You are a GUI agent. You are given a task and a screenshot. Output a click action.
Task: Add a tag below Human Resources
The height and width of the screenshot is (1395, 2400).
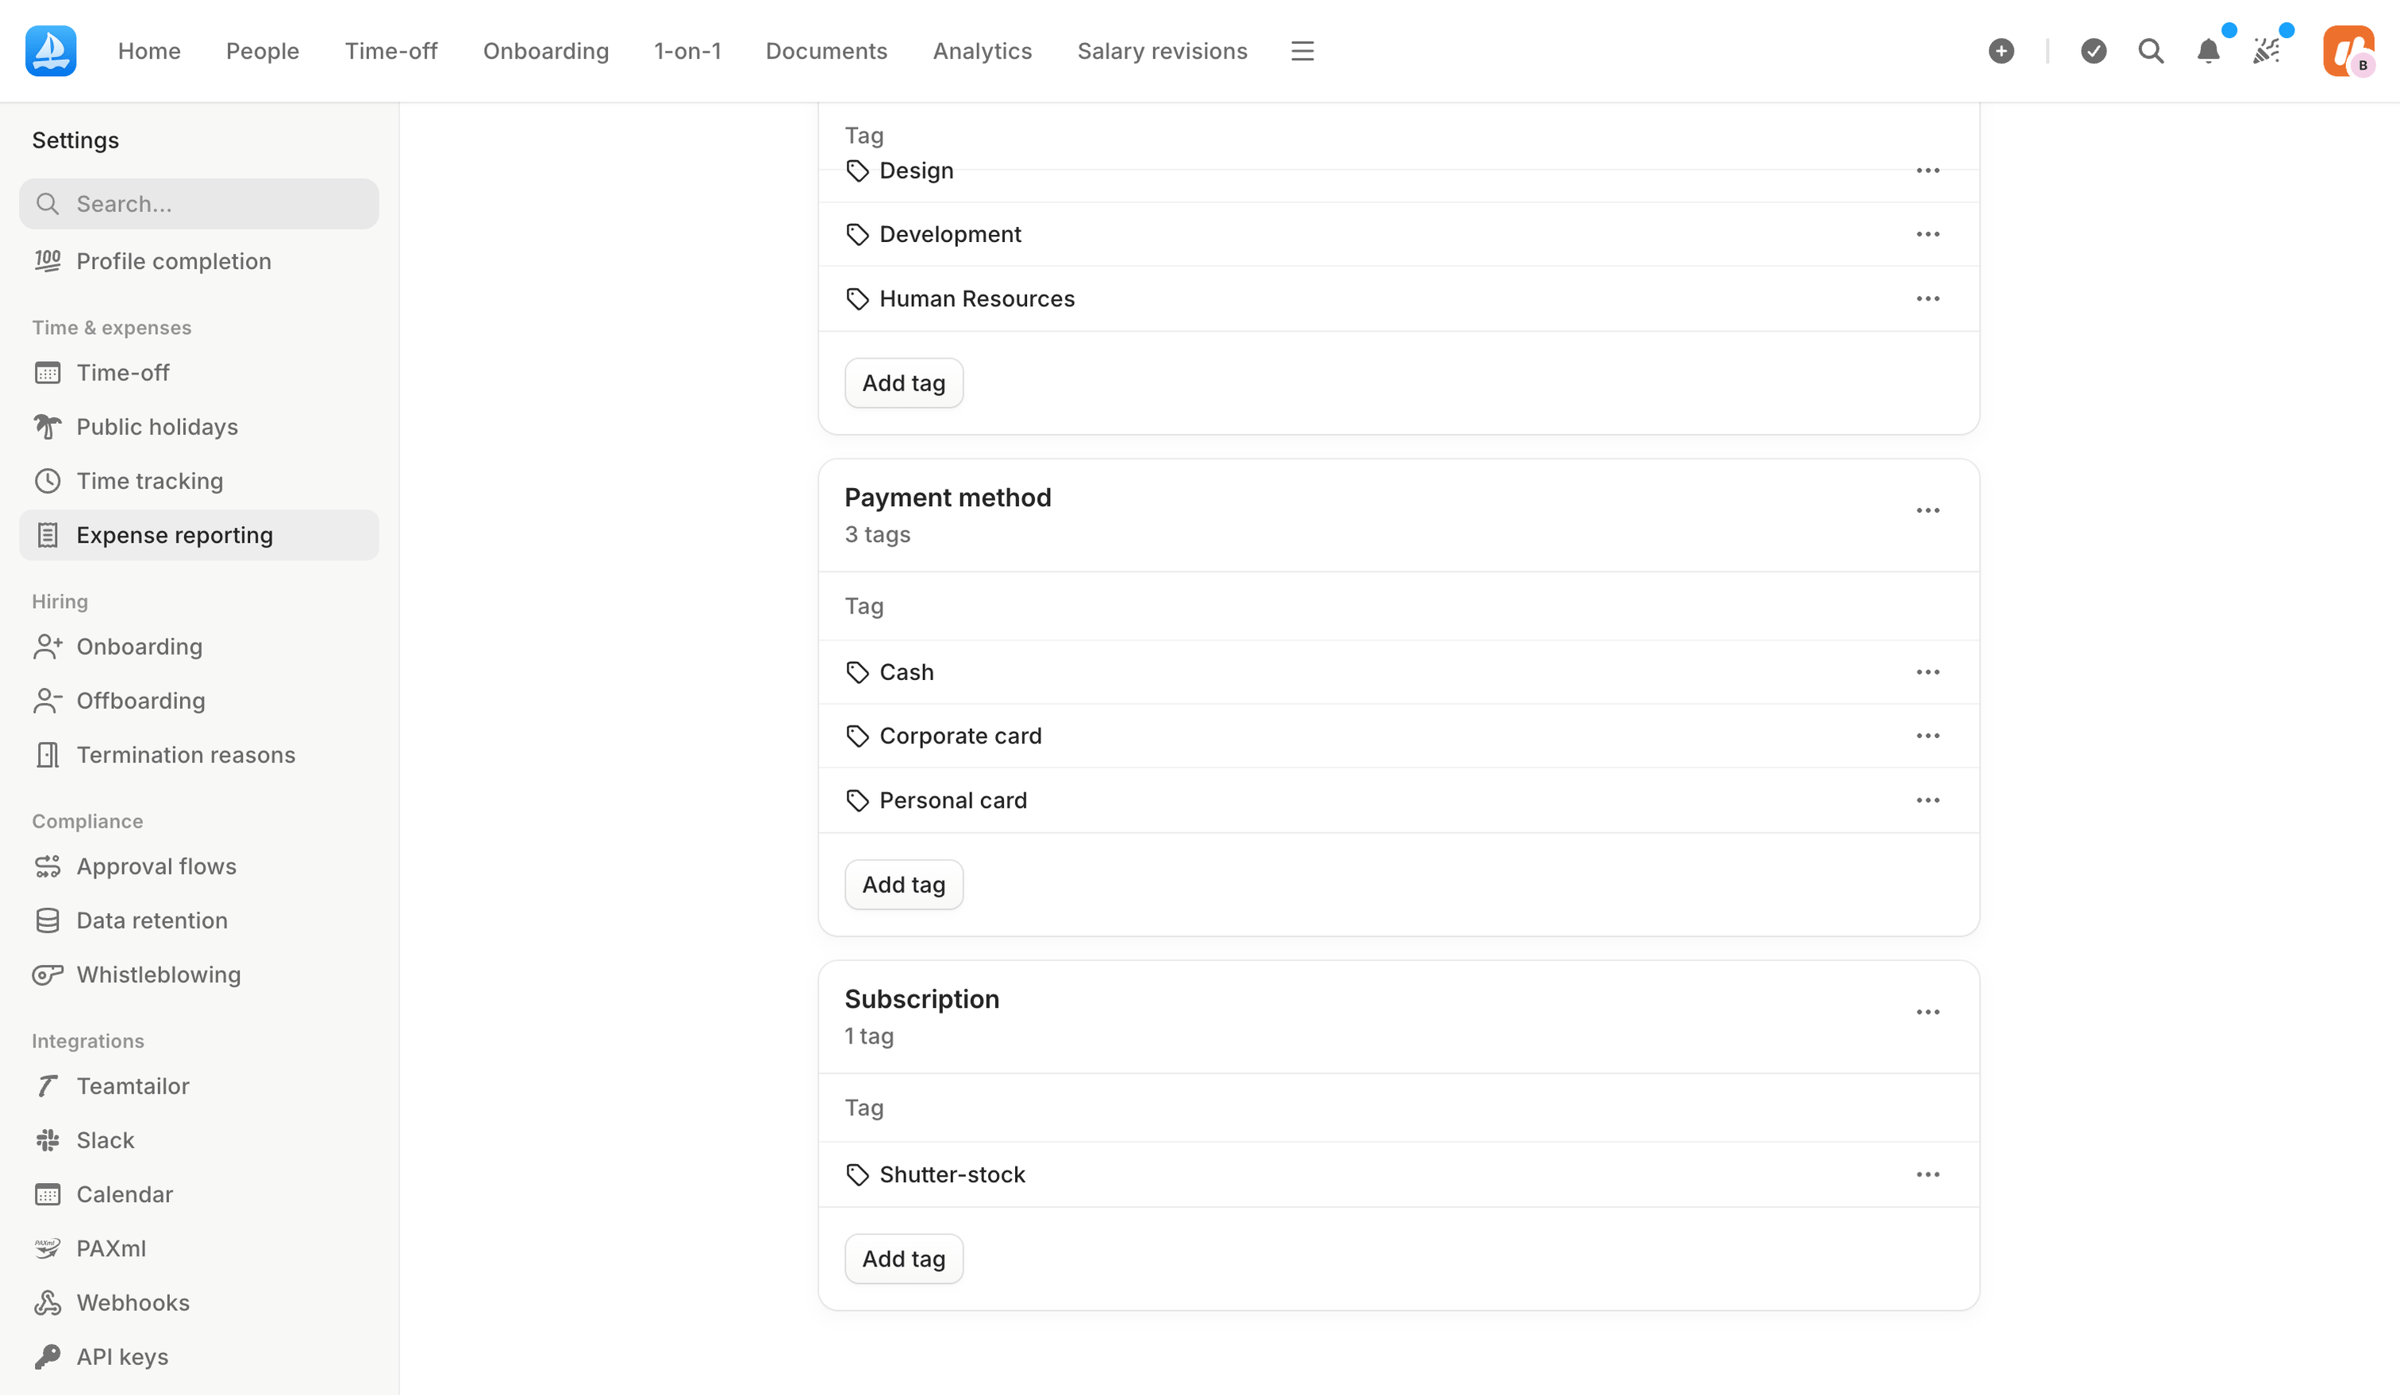903,383
